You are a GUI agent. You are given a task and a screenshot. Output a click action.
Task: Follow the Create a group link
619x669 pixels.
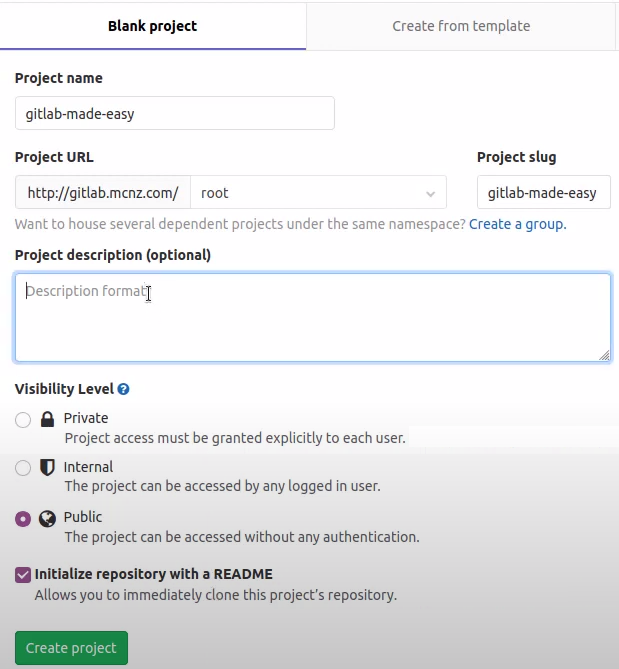coord(517,224)
